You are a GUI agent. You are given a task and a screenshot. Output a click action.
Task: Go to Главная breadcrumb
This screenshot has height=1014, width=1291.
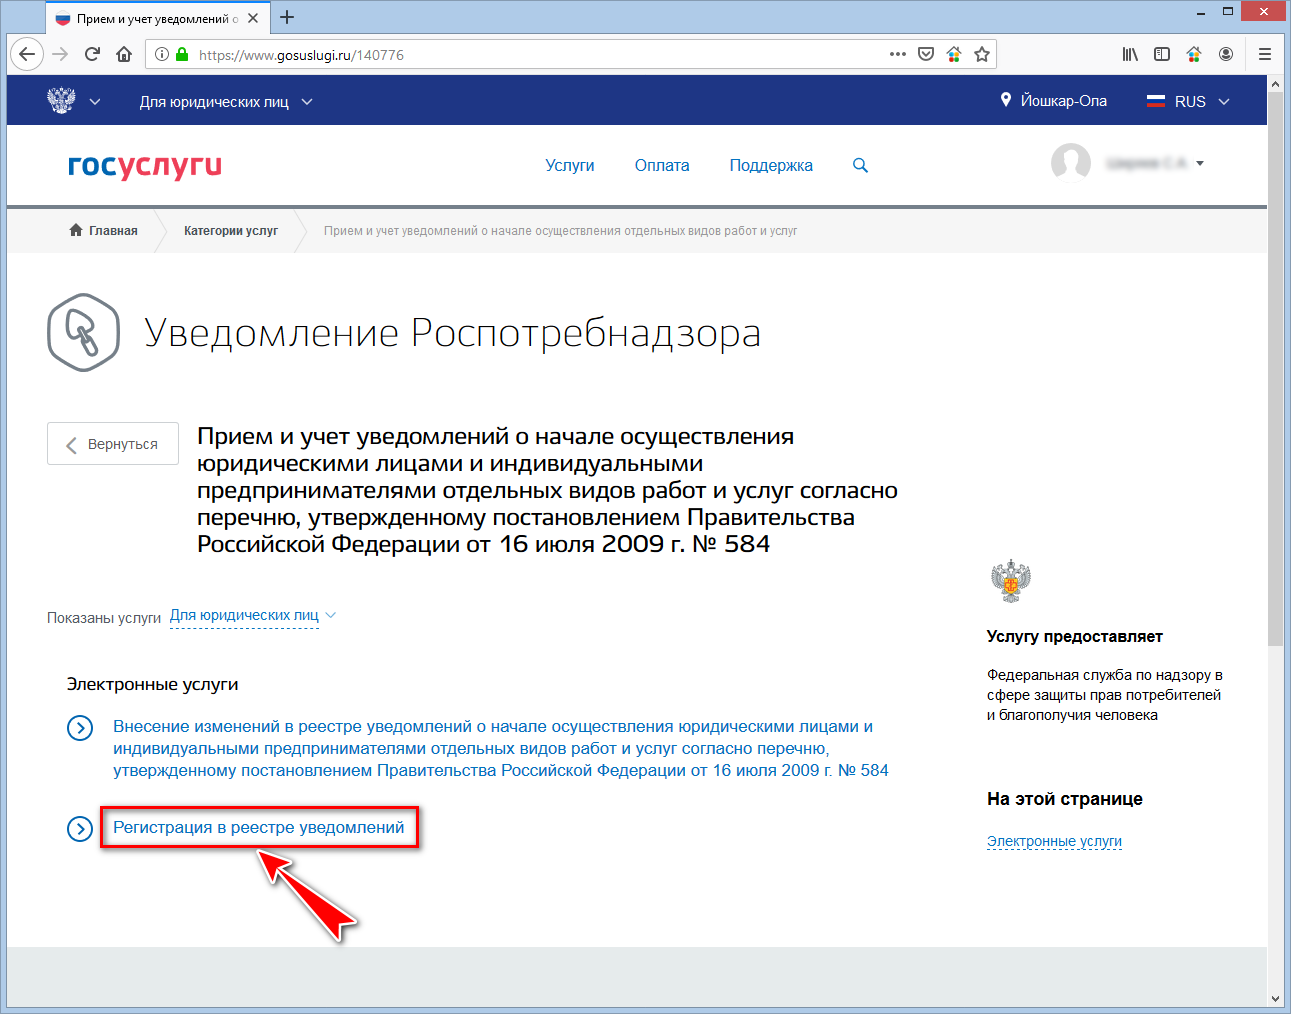104,231
